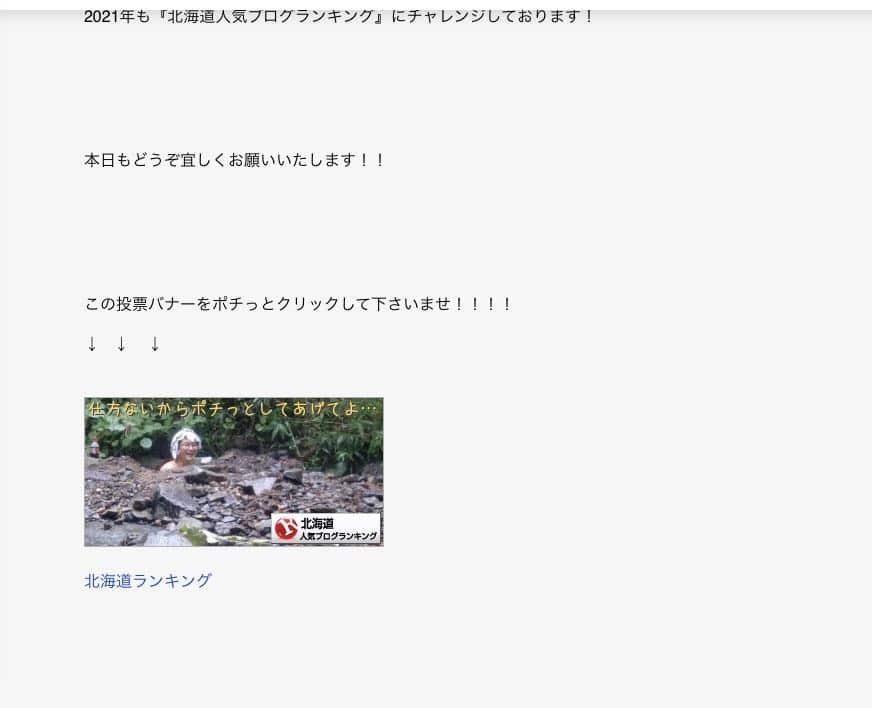Viewport: 872px width, 708px height.
Task: Click the smiling person in the banner photo
Action: 183,450
